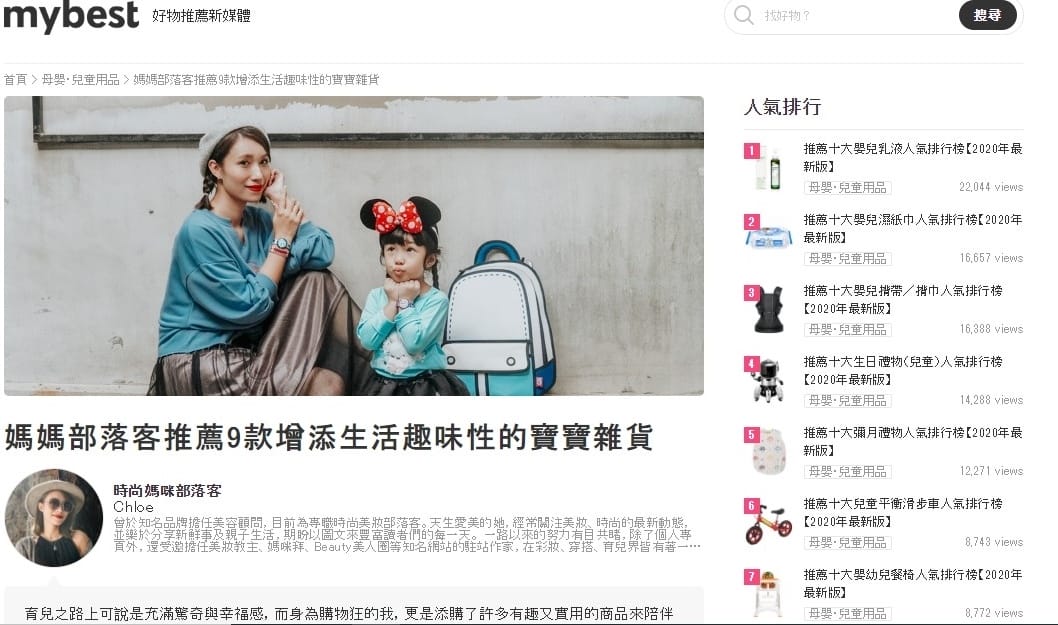
Task: Open rank 5 baby bib thumbnail
Action: coord(768,451)
